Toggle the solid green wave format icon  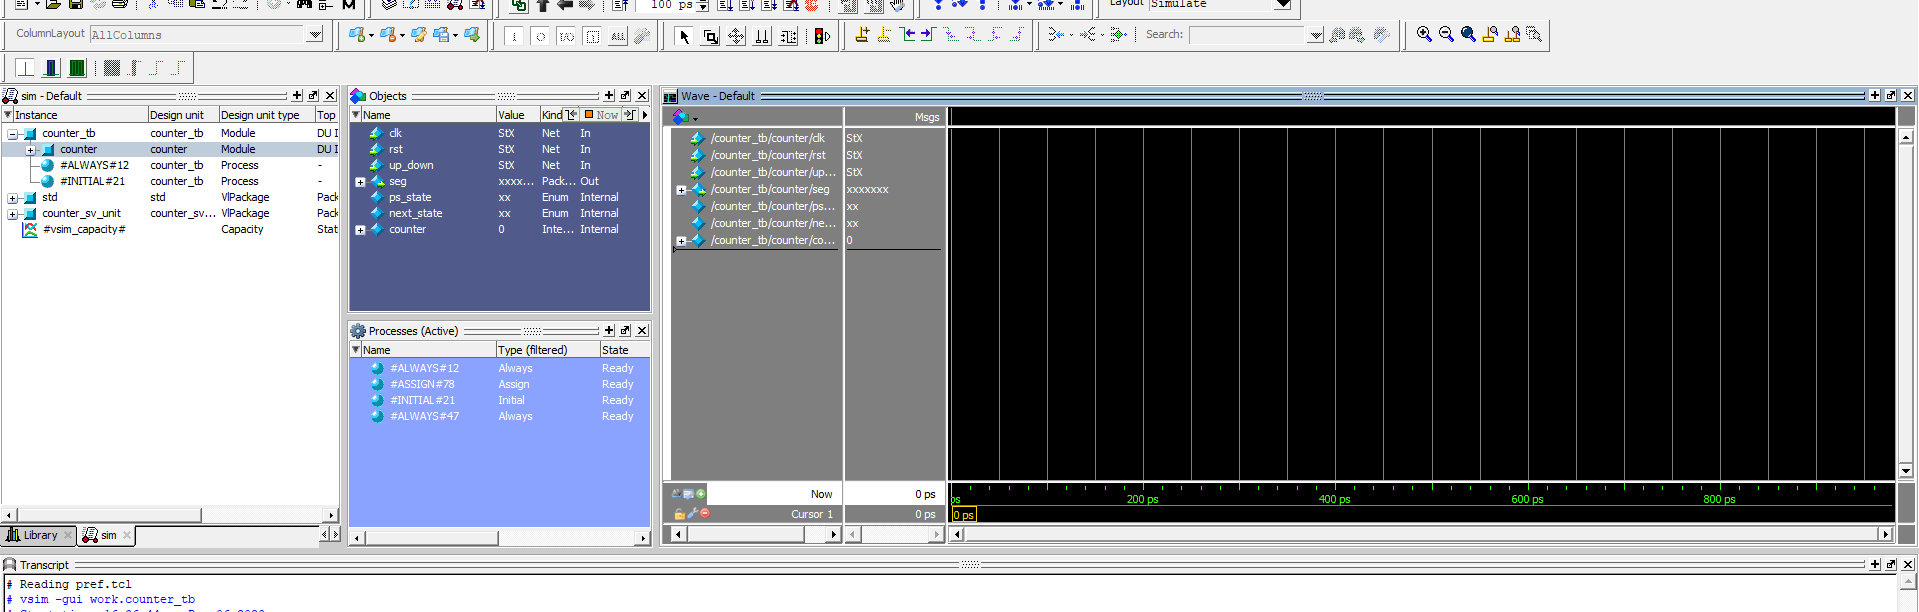tap(77, 68)
